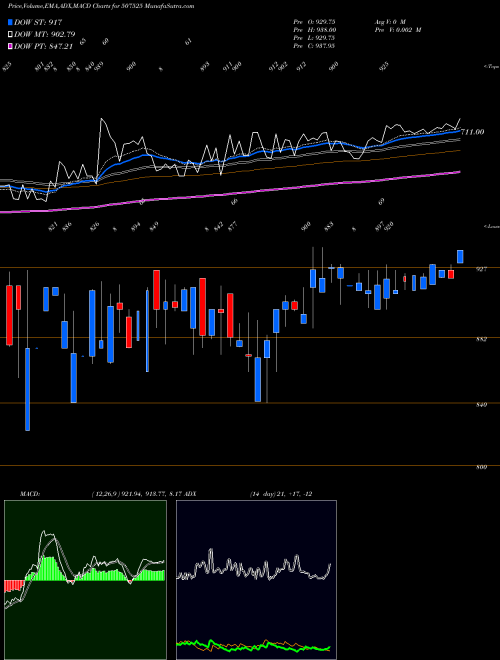Open the green MACD histogram panel

click(x=85, y=580)
